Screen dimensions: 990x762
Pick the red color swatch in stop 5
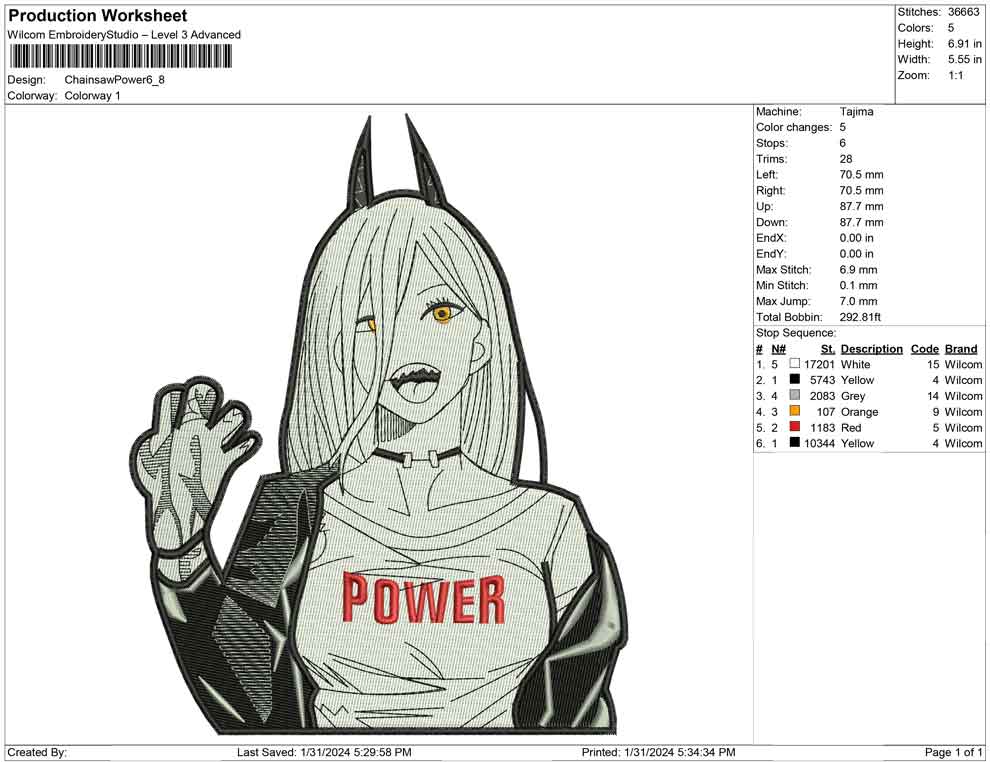(794, 427)
